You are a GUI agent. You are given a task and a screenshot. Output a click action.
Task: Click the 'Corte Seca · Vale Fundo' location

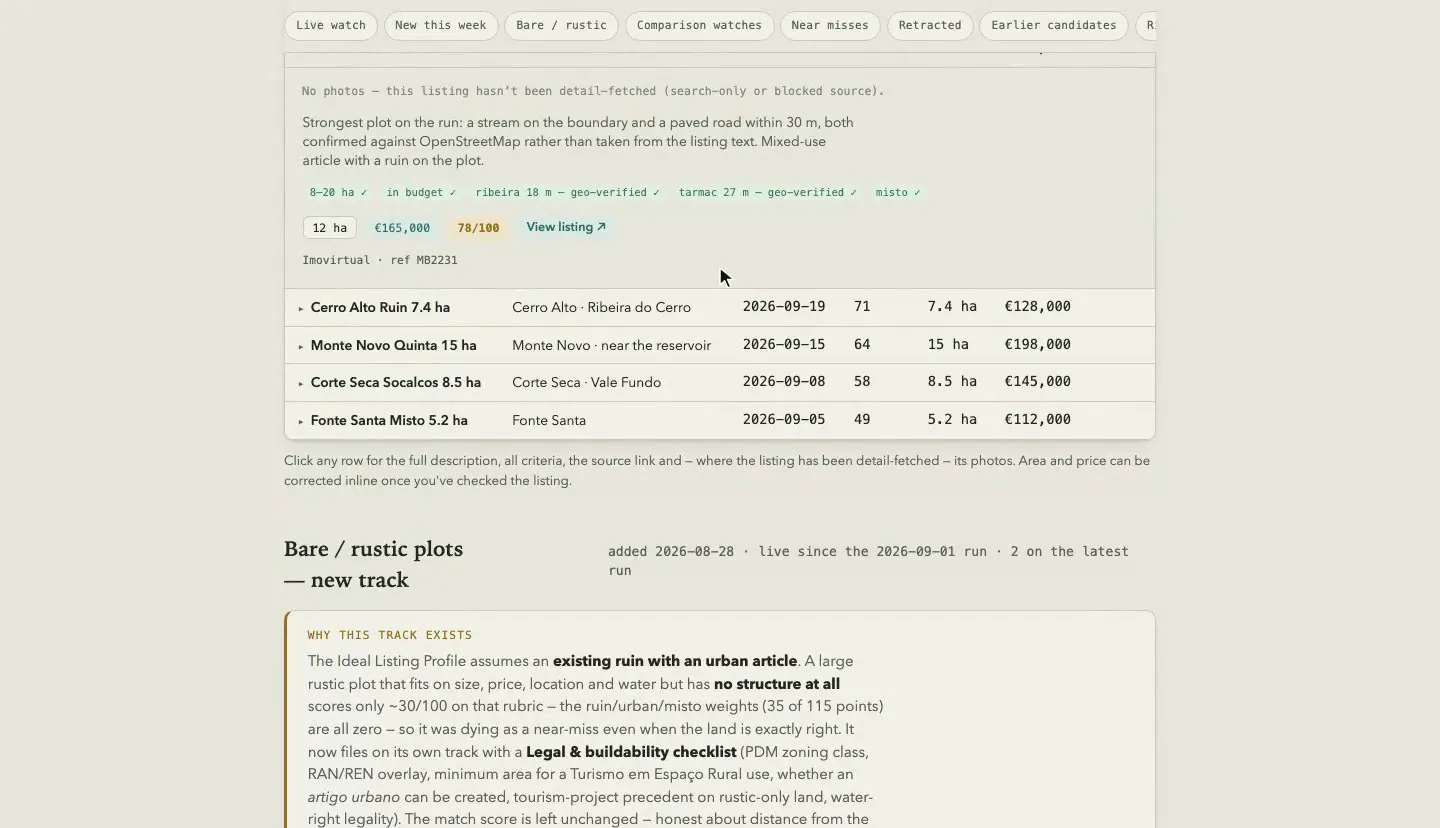586,382
